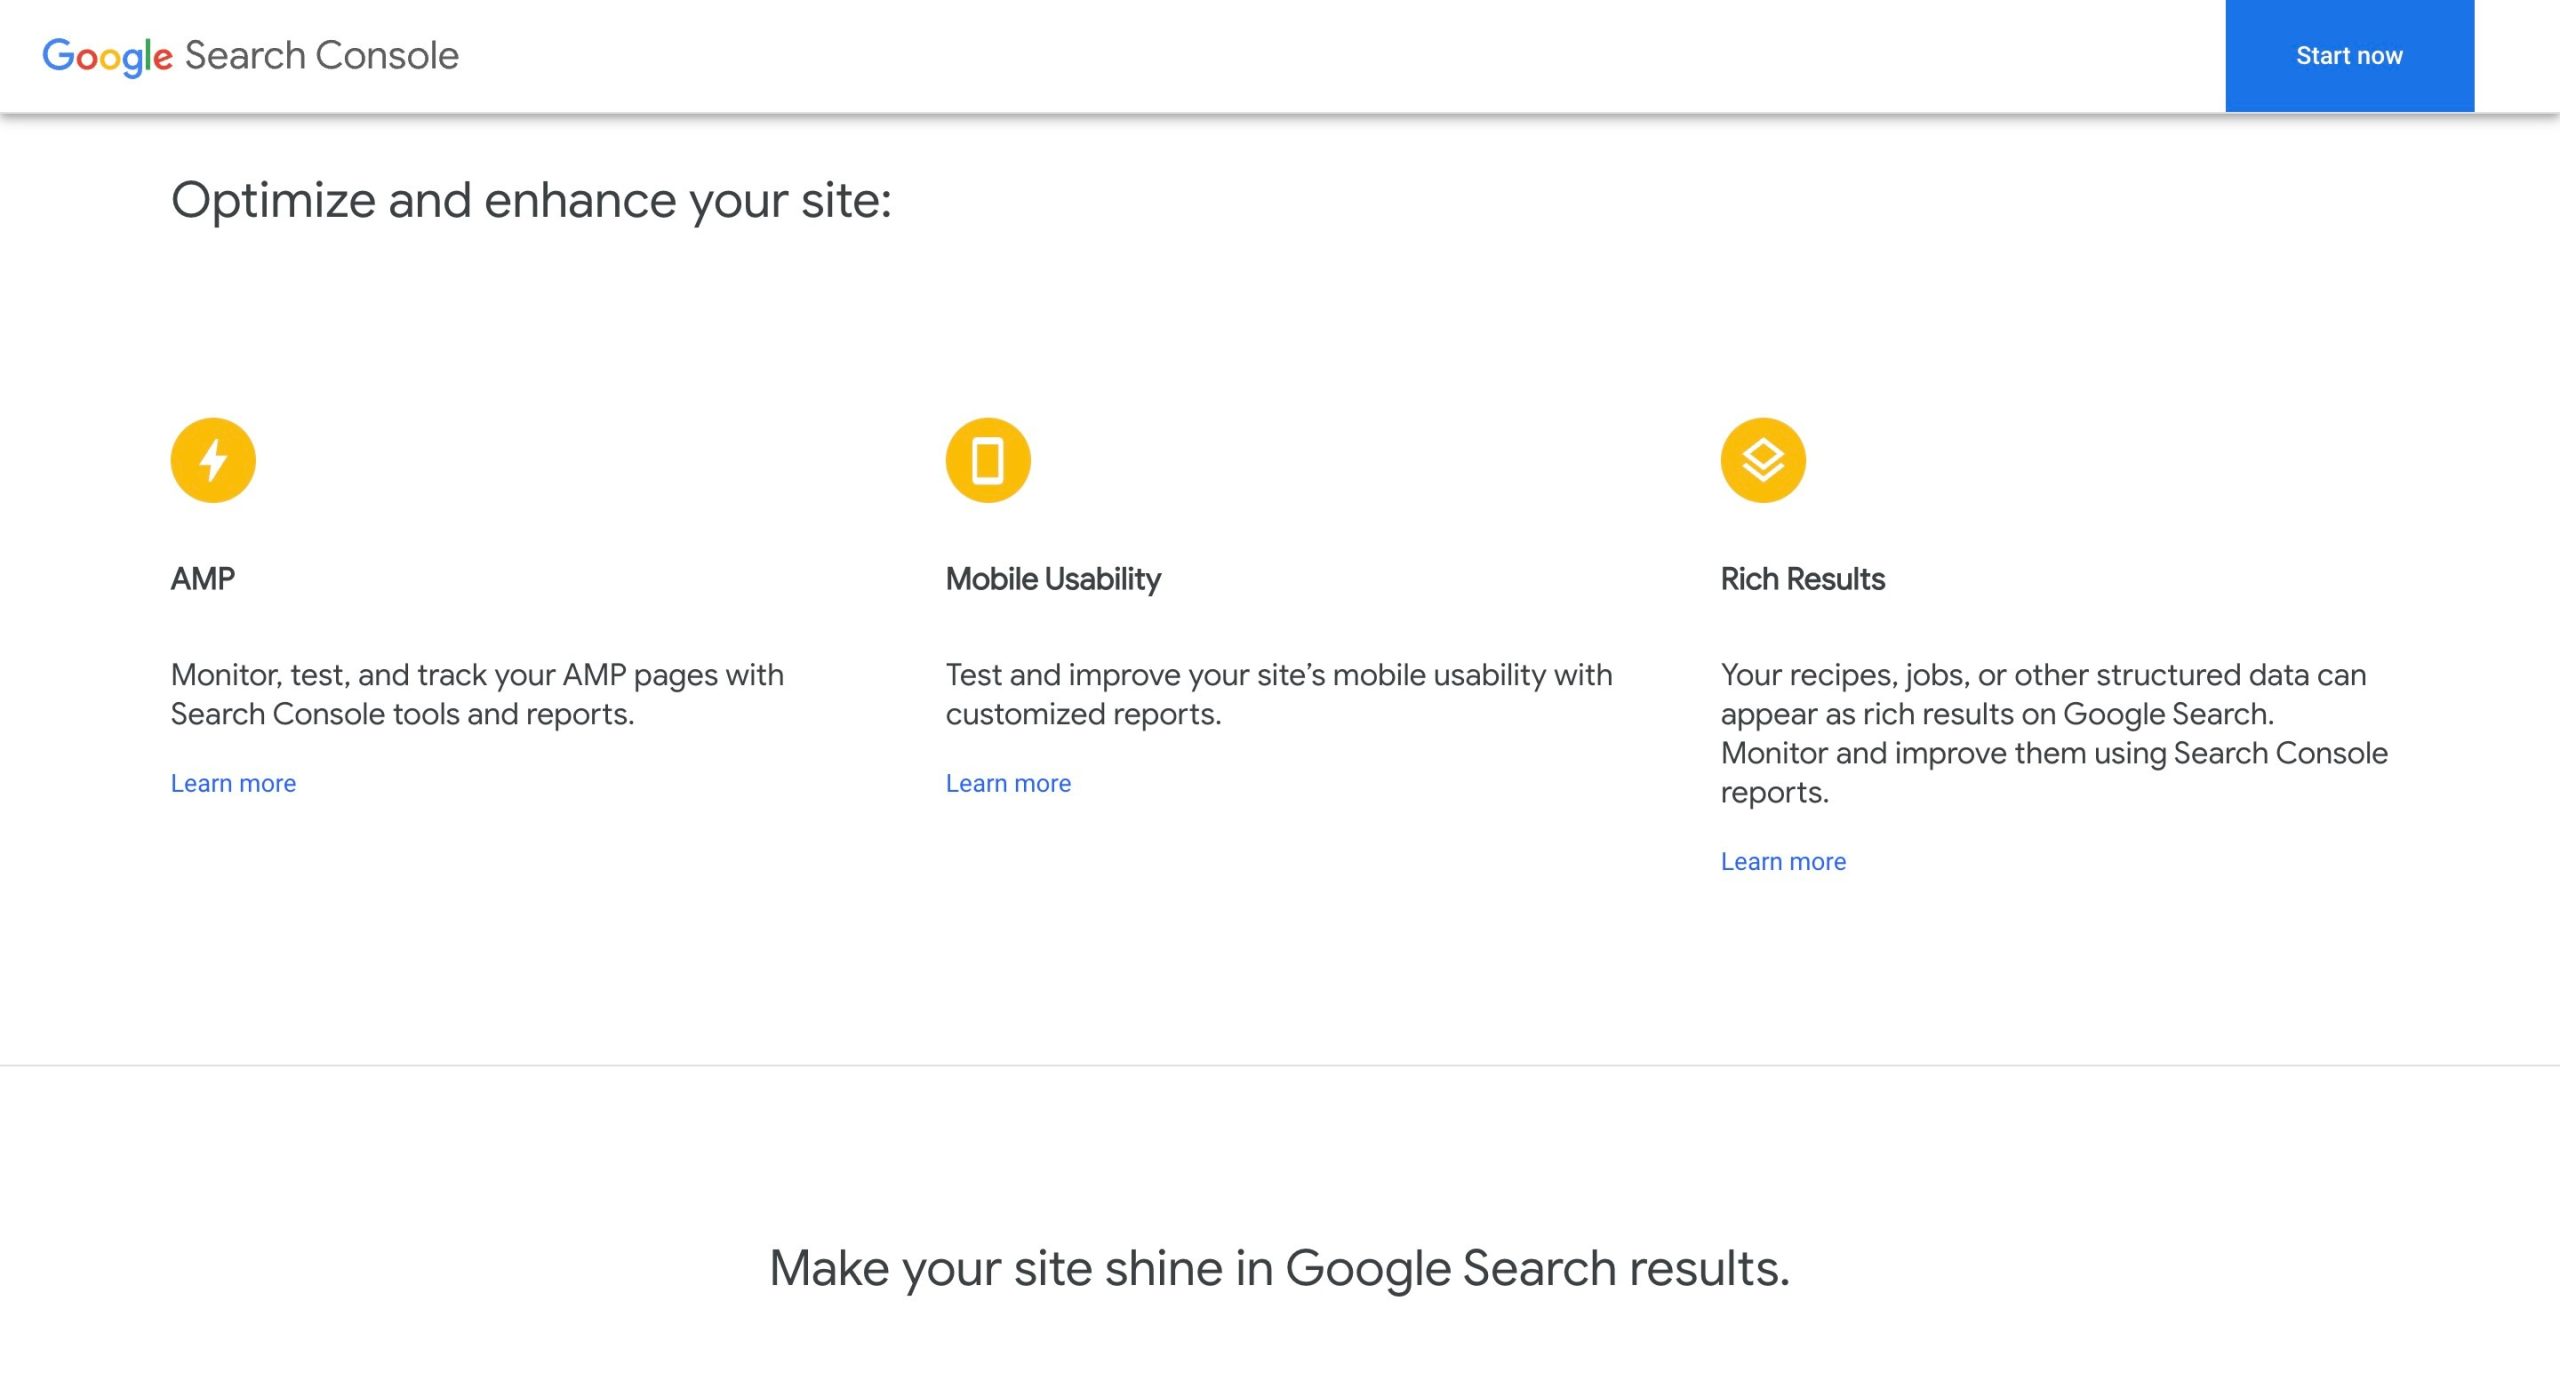Click 'Test and improve your site's mobile usability' text

pyautogui.click(x=1279, y=694)
